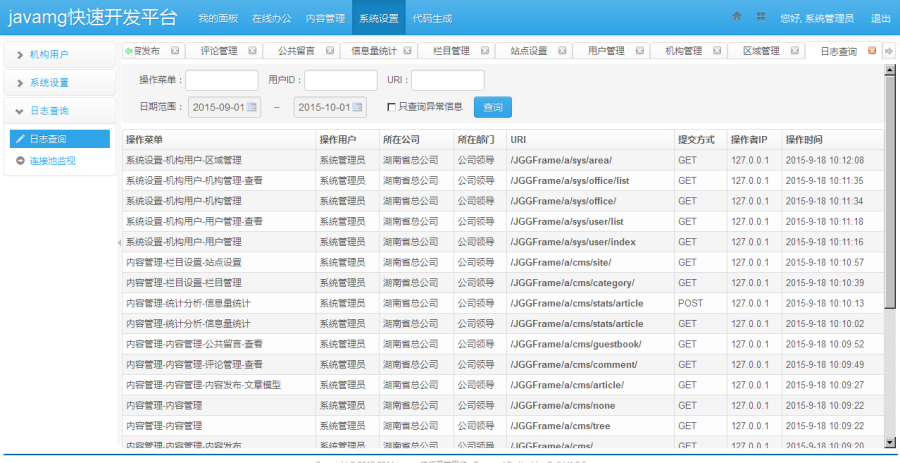Close the 用户管理 tab
The height and width of the screenshot is (463, 900).
click(x=640, y=50)
